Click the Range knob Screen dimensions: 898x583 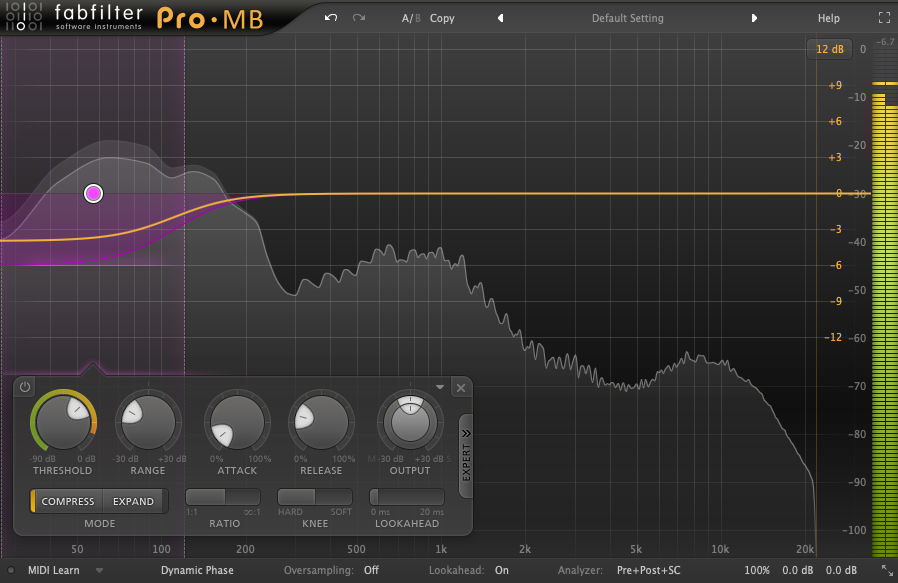pyautogui.click(x=148, y=423)
